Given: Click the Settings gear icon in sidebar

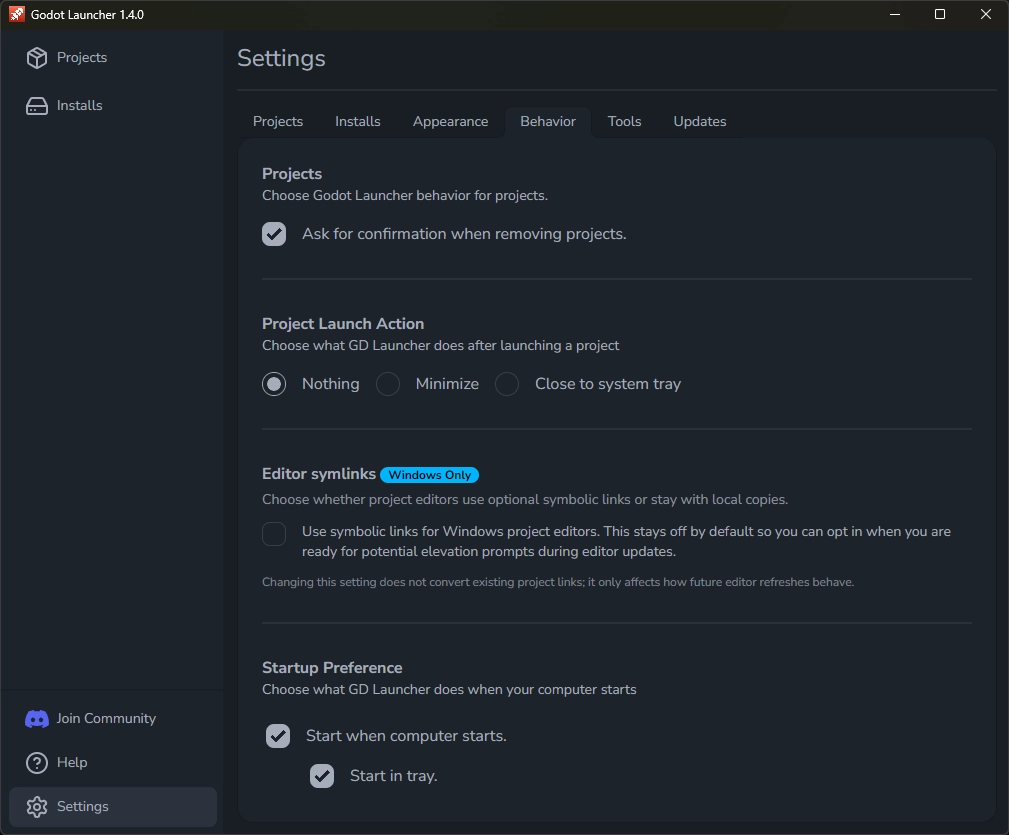Looking at the screenshot, I should pos(37,807).
